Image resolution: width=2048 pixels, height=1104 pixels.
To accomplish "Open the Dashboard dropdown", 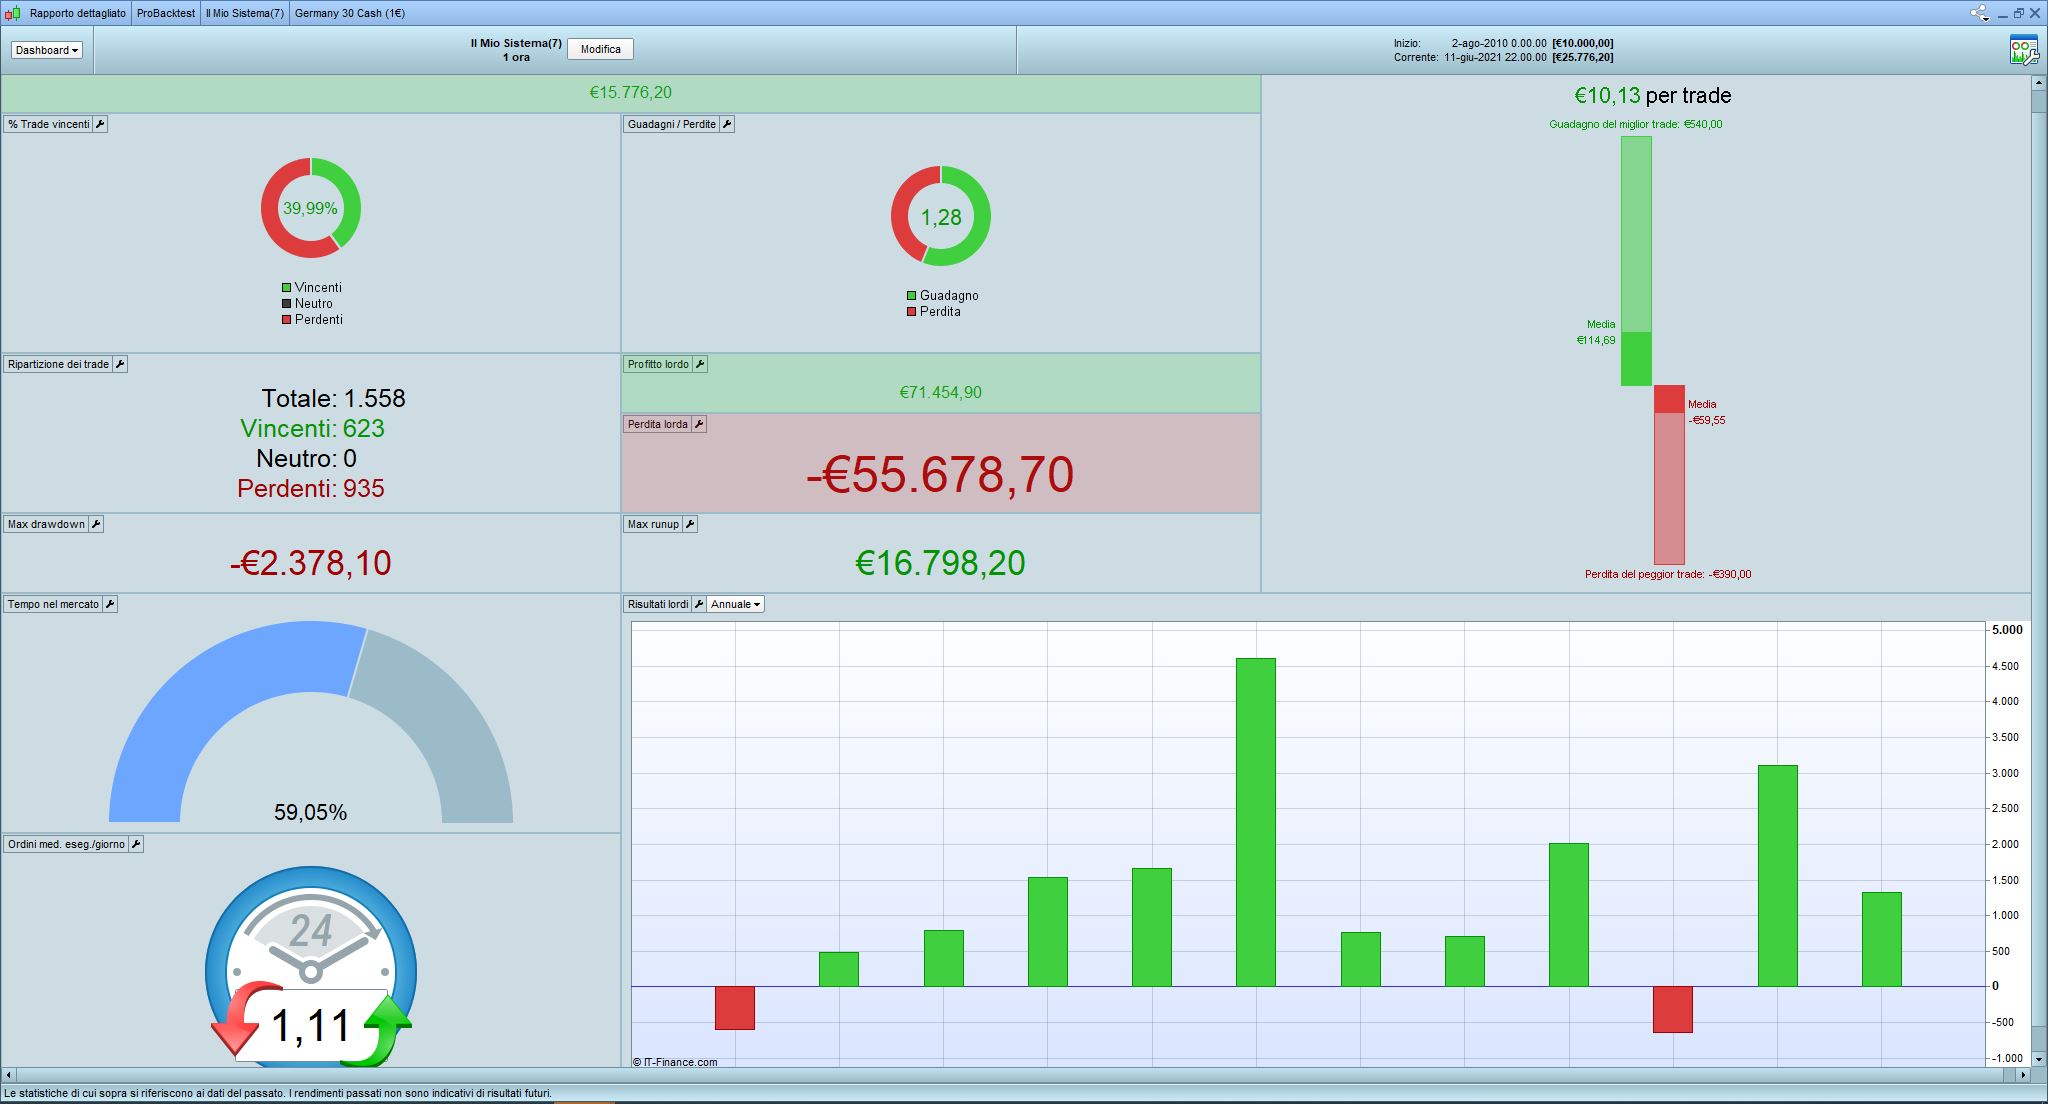I will pyautogui.click(x=47, y=50).
